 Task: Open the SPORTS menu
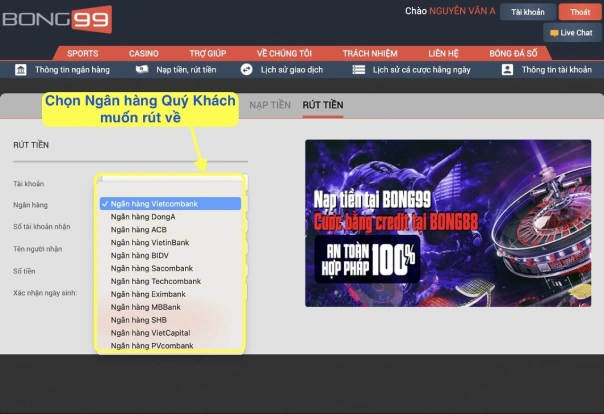82,54
